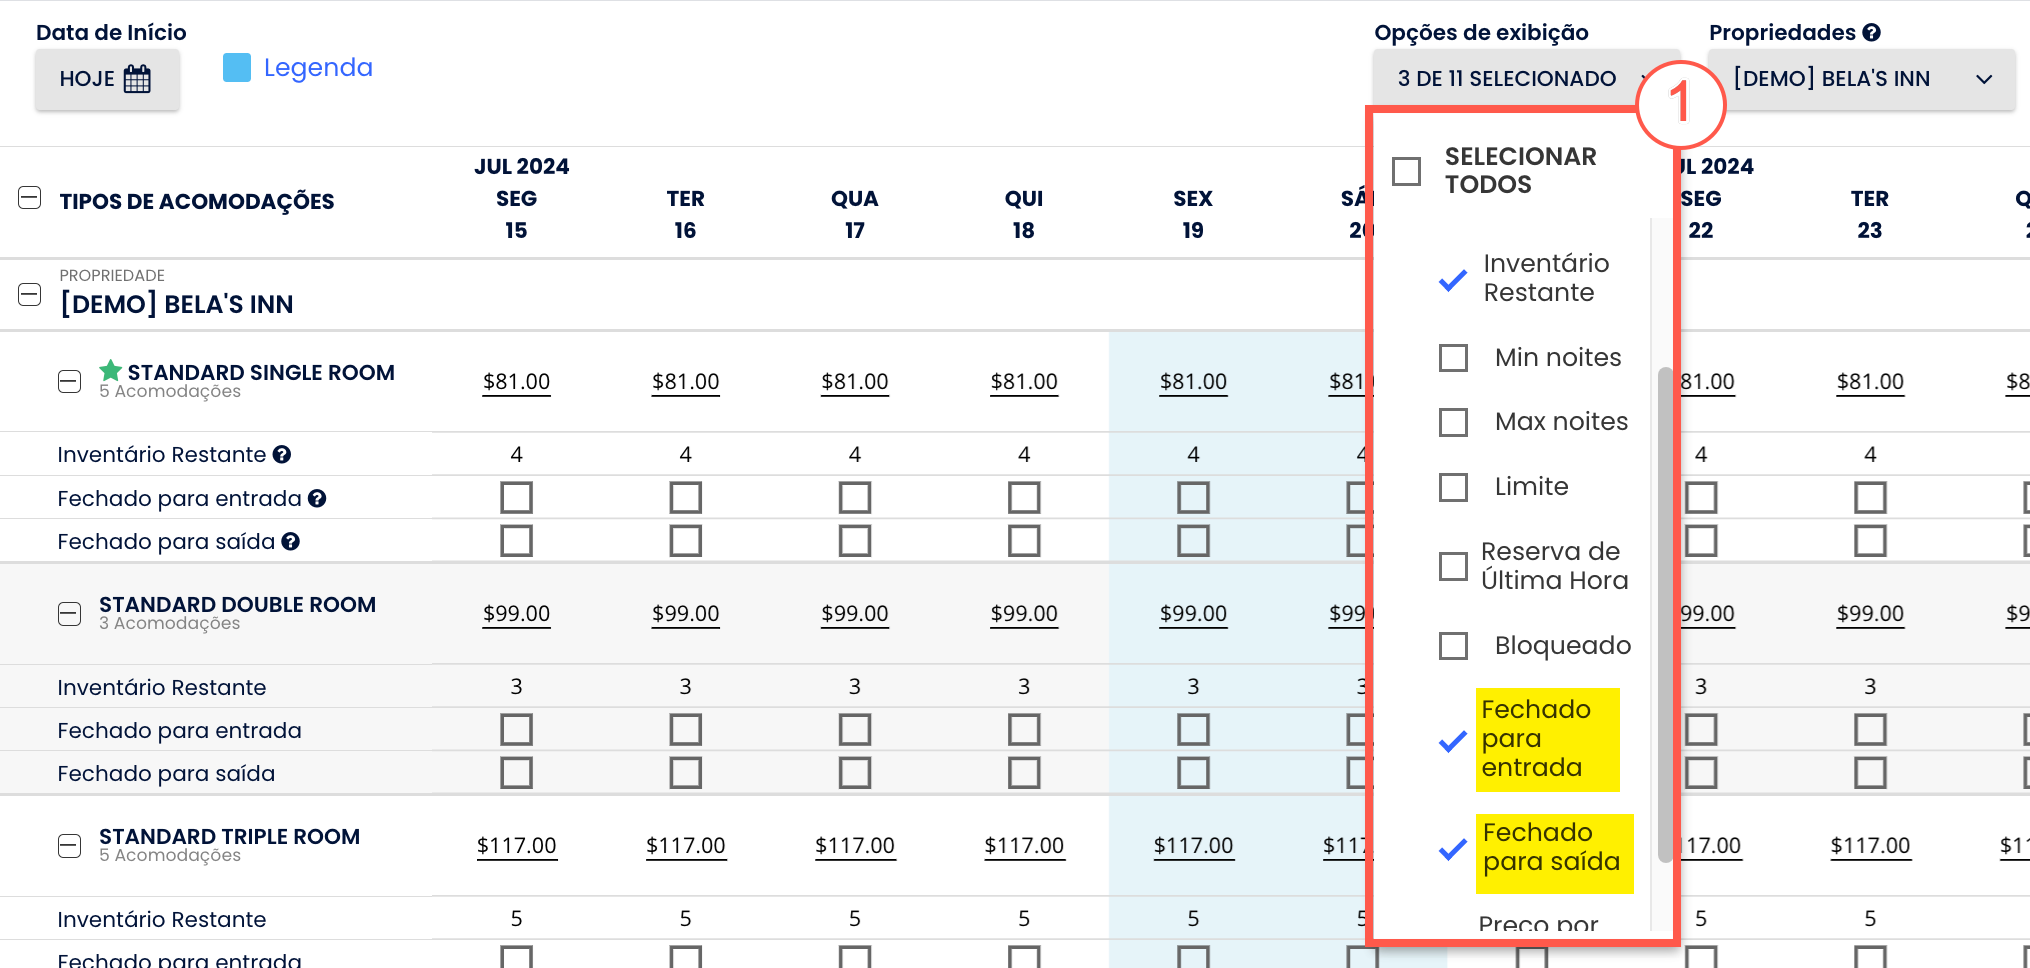
Task: Uncheck the Fechado para saída menu option
Action: [x=1453, y=850]
